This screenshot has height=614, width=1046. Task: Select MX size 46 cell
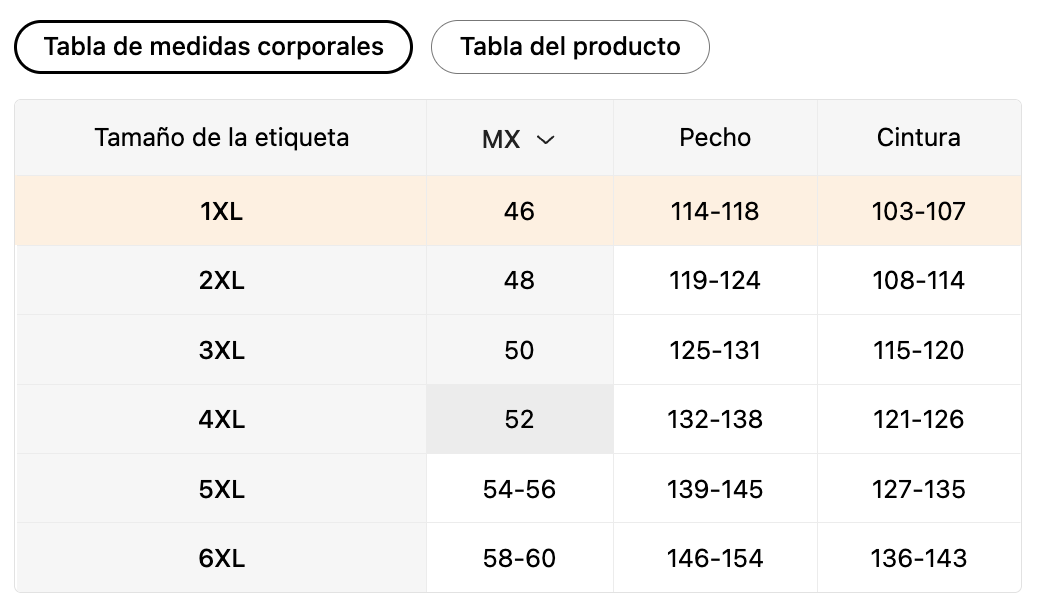pos(519,211)
